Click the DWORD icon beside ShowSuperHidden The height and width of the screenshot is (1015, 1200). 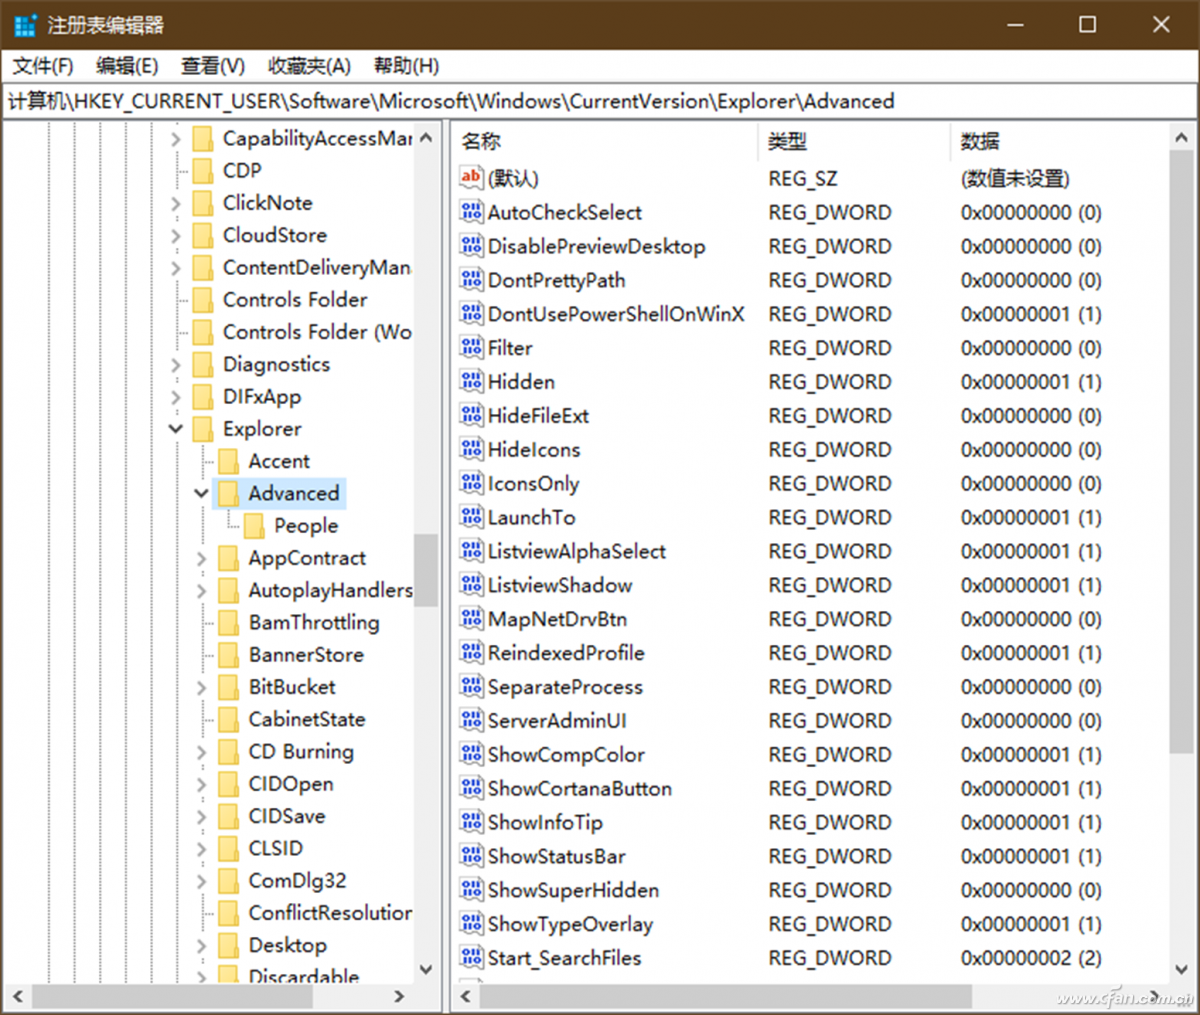pyautogui.click(x=470, y=890)
